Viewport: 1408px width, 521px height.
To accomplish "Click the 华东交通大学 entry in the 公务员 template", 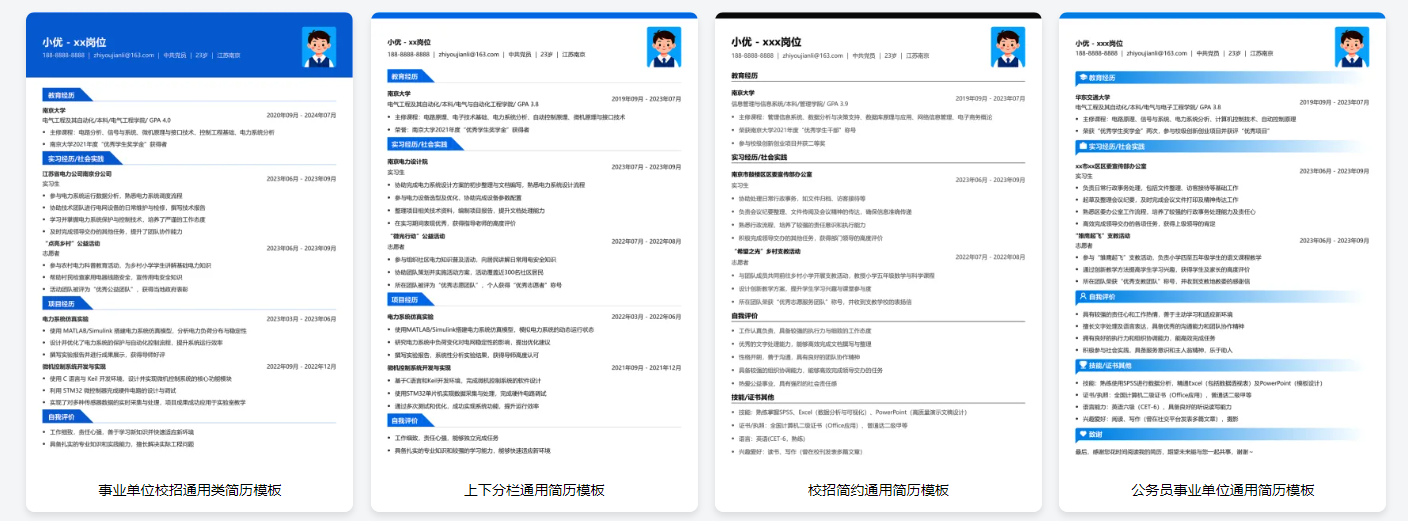I will pyautogui.click(x=1092, y=98).
